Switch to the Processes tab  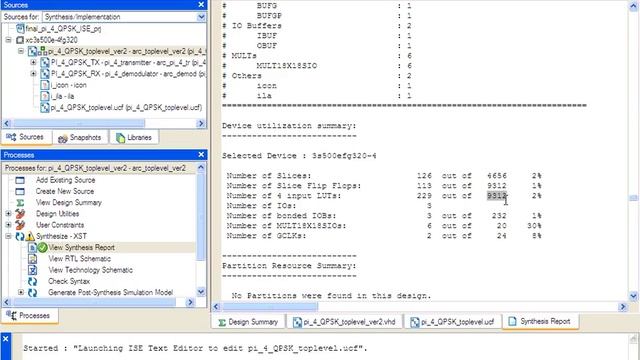tap(30, 316)
